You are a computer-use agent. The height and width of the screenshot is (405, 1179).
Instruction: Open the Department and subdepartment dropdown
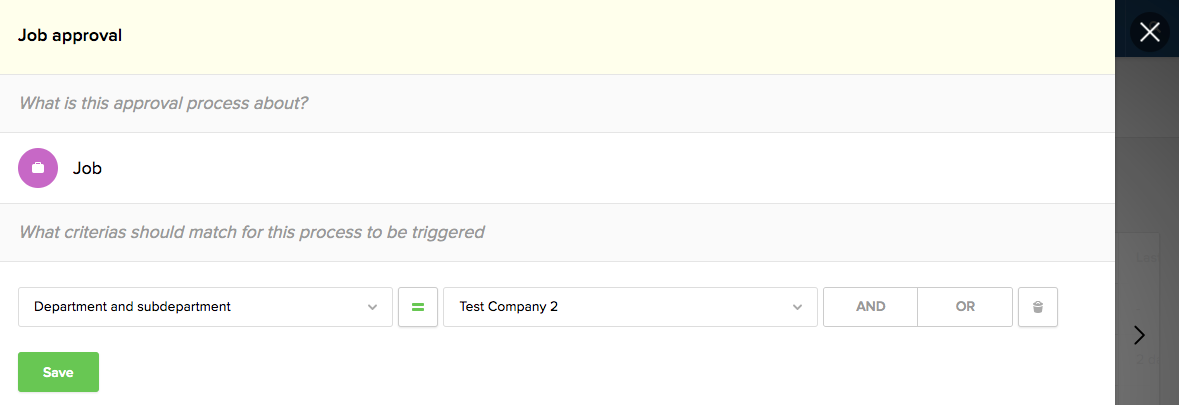click(205, 307)
